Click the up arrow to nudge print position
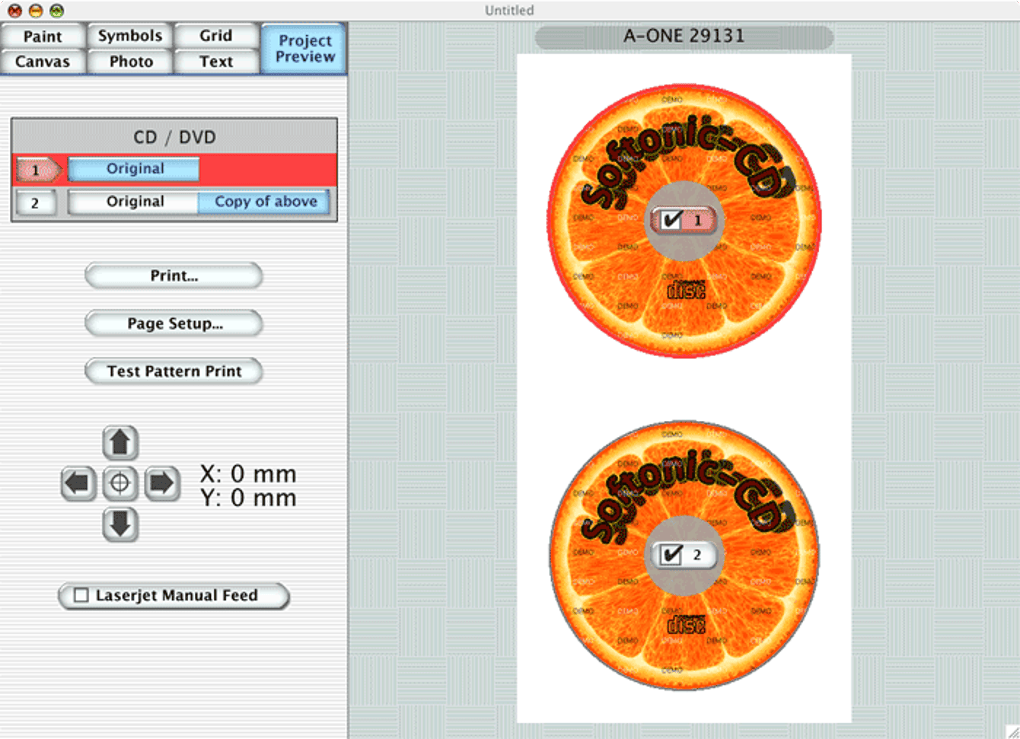The width and height of the screenshot is (1020, 739). point(120,442)
